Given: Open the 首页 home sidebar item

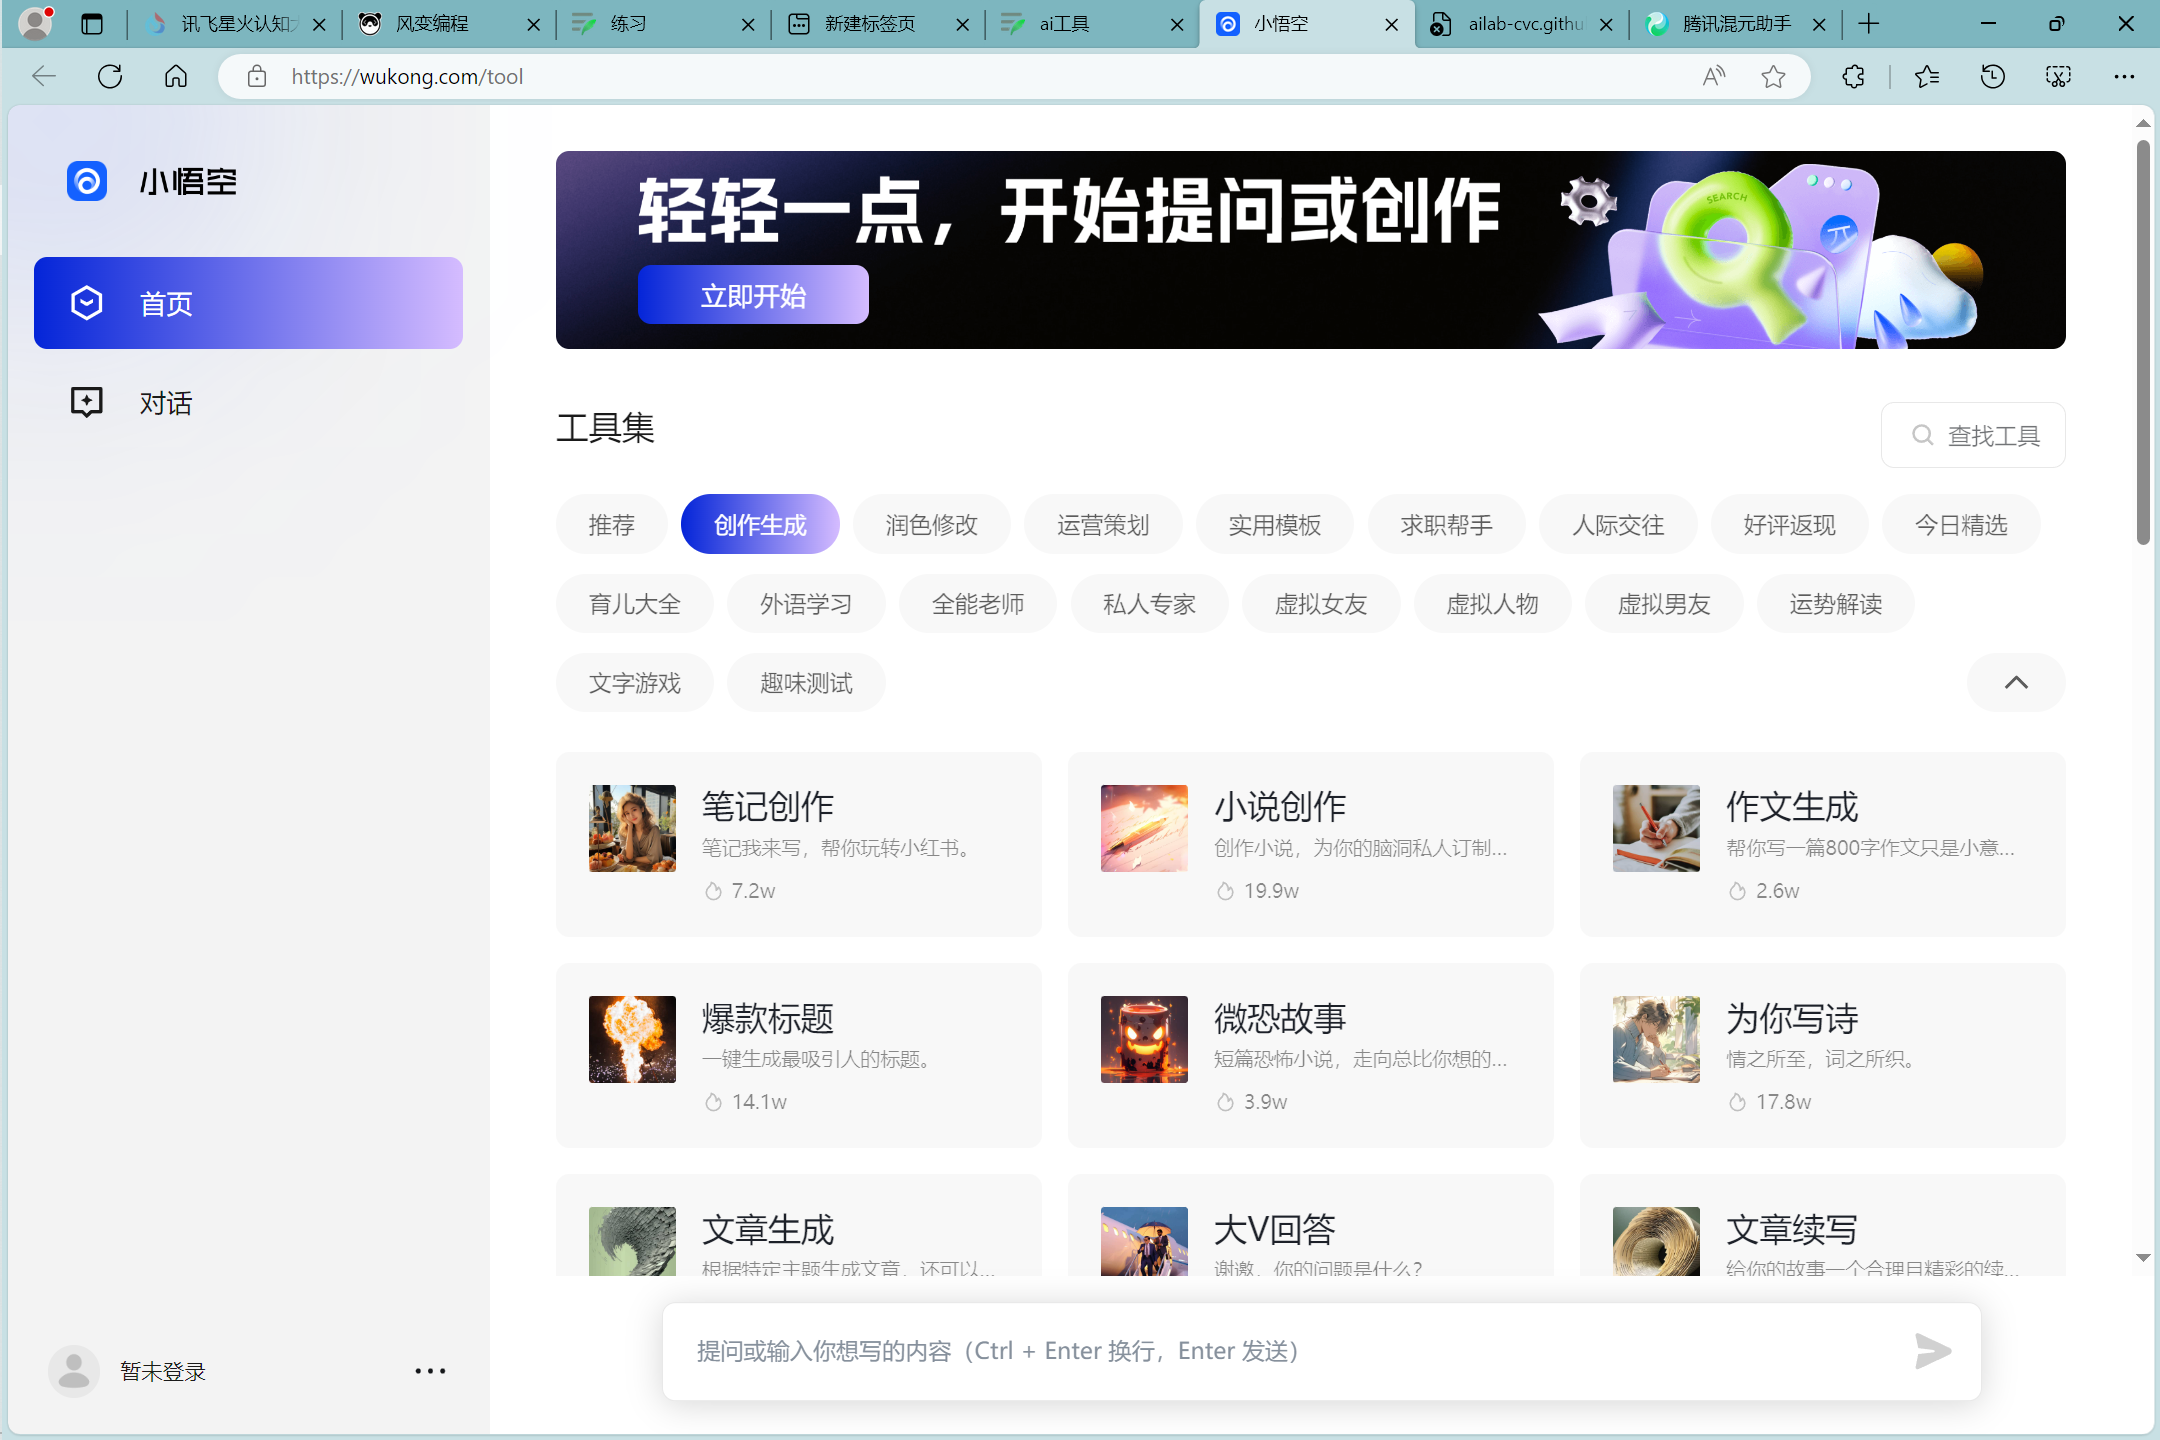Looking at the screenshot, I should point(248,303).
